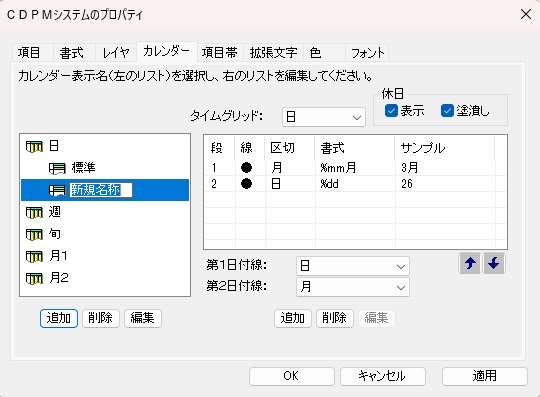
Task: Click the 書式 column header in table
Action: click(x=355, y=148)
